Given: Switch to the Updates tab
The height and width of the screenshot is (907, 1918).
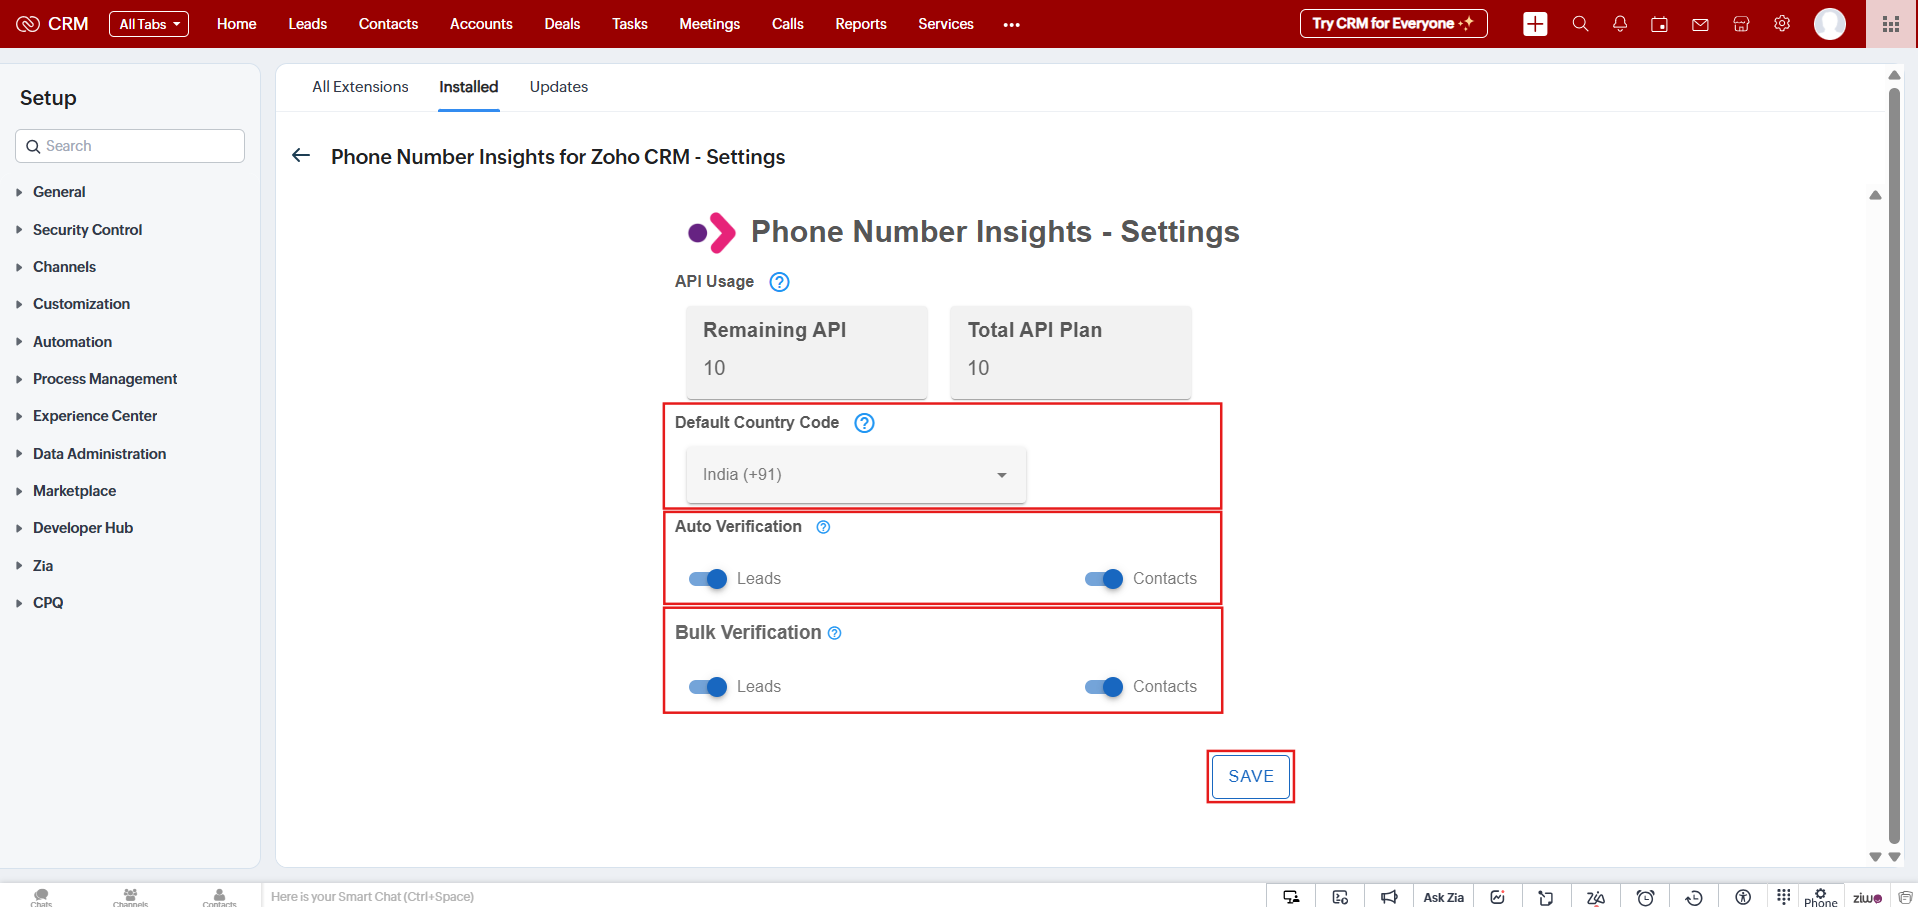Looking at the screenshot, I should pyautogui.click(x=559, y=87).
